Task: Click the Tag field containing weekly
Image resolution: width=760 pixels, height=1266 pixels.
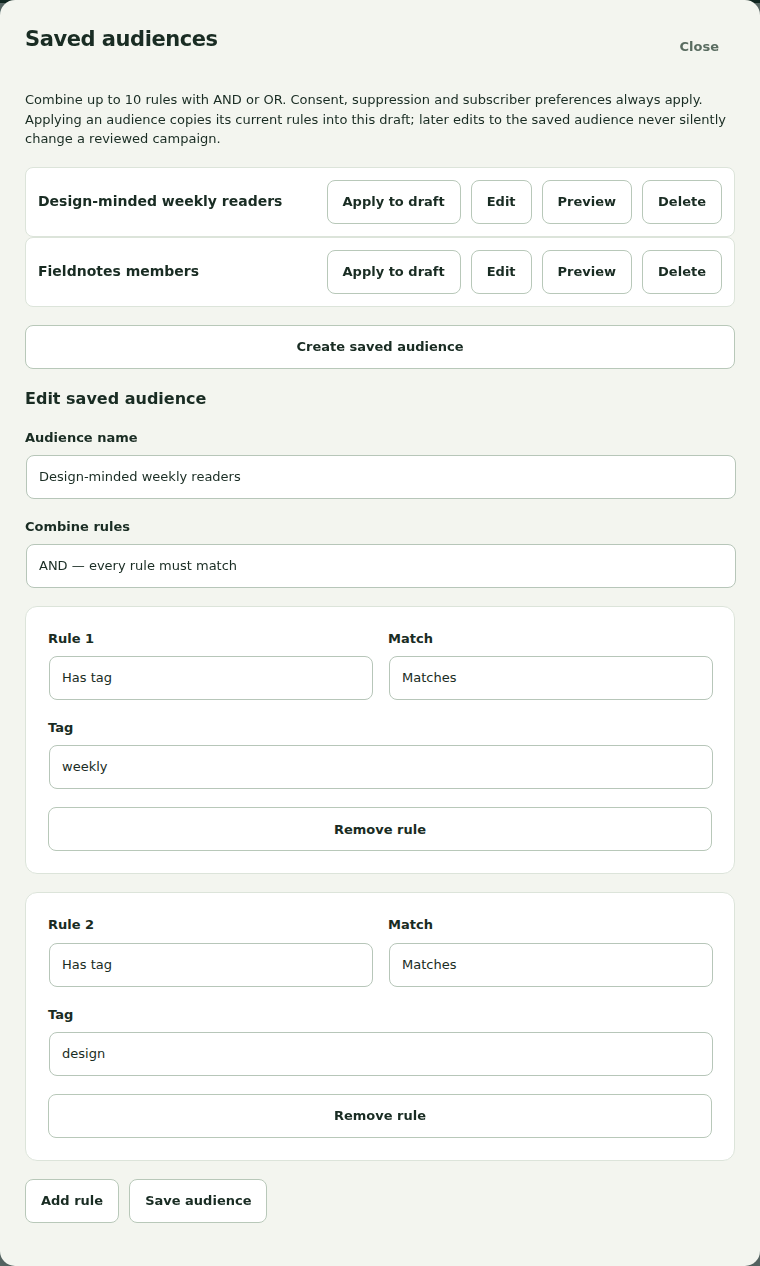Action: (381, 767)
